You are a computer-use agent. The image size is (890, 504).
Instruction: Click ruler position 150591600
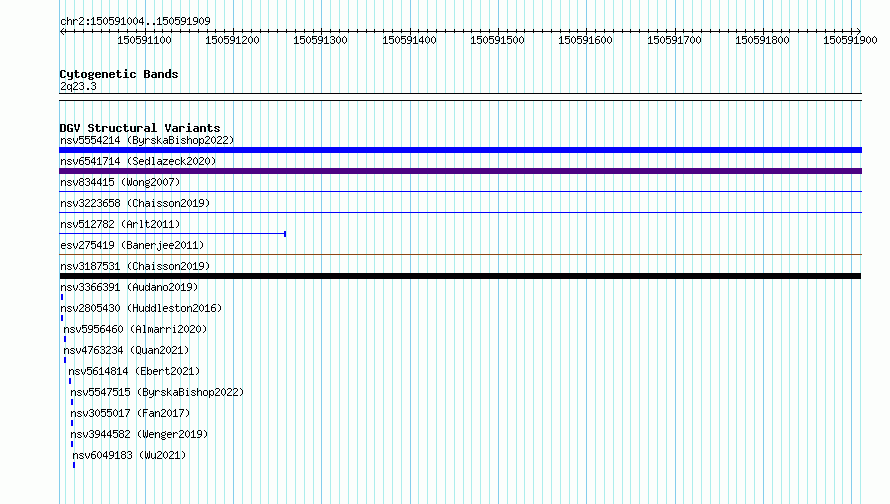(585, 40)
